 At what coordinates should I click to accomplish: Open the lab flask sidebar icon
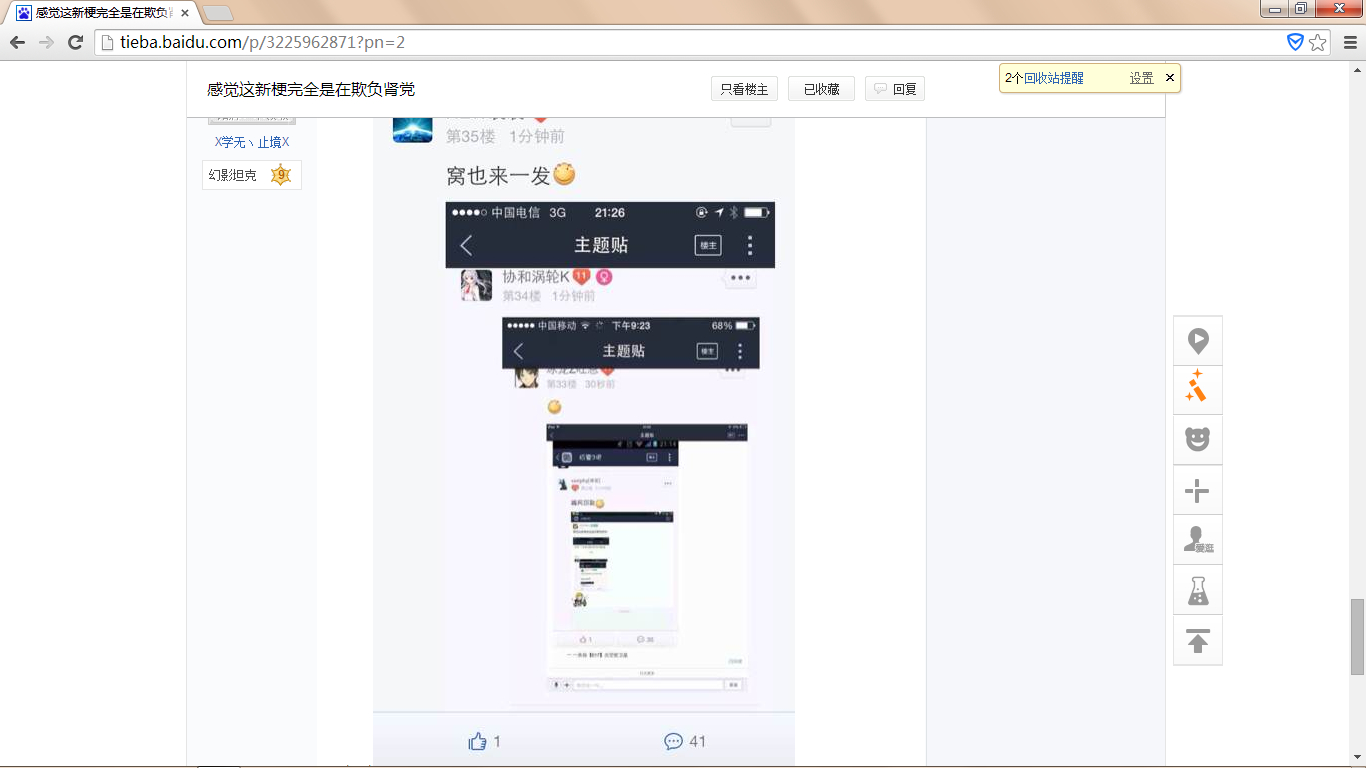pos(1198,590)
